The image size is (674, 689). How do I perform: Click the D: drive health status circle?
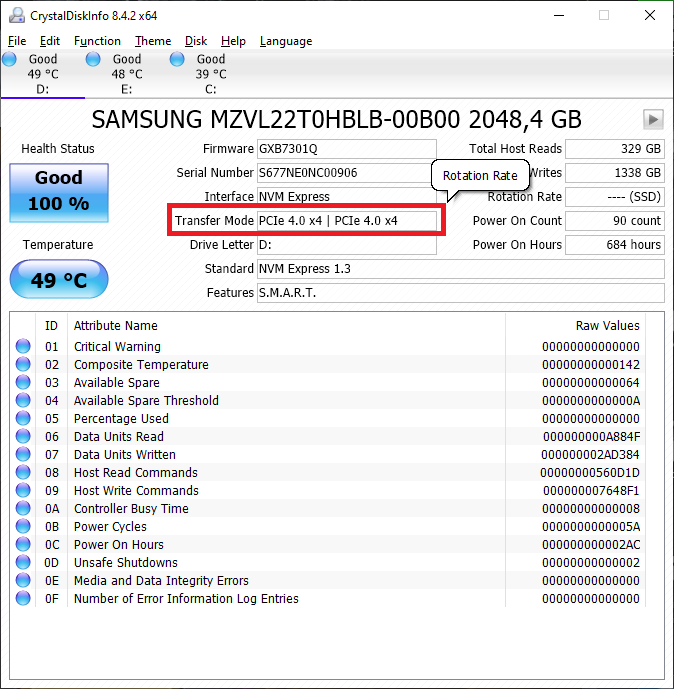9,59
